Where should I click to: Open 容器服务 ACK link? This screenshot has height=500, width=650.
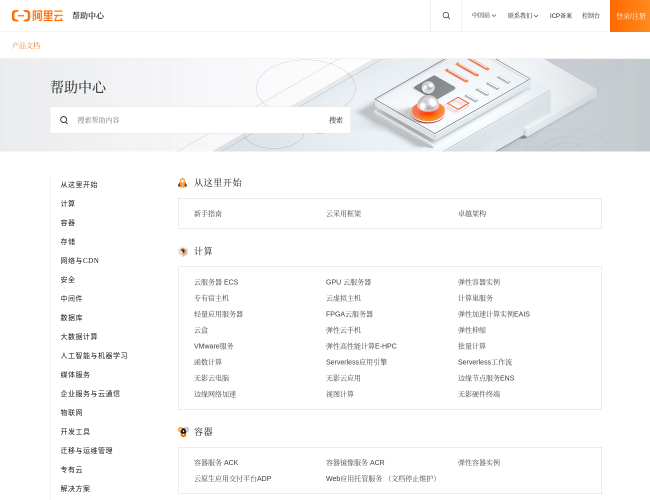click(x=216, y=463)
